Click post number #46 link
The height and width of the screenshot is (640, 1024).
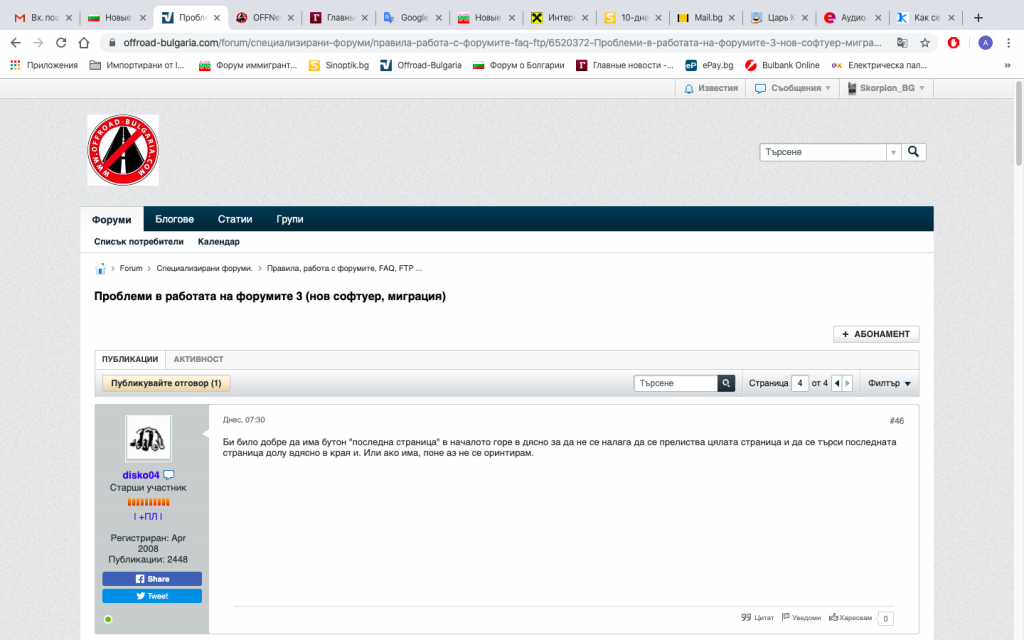(x=897, y=421)
